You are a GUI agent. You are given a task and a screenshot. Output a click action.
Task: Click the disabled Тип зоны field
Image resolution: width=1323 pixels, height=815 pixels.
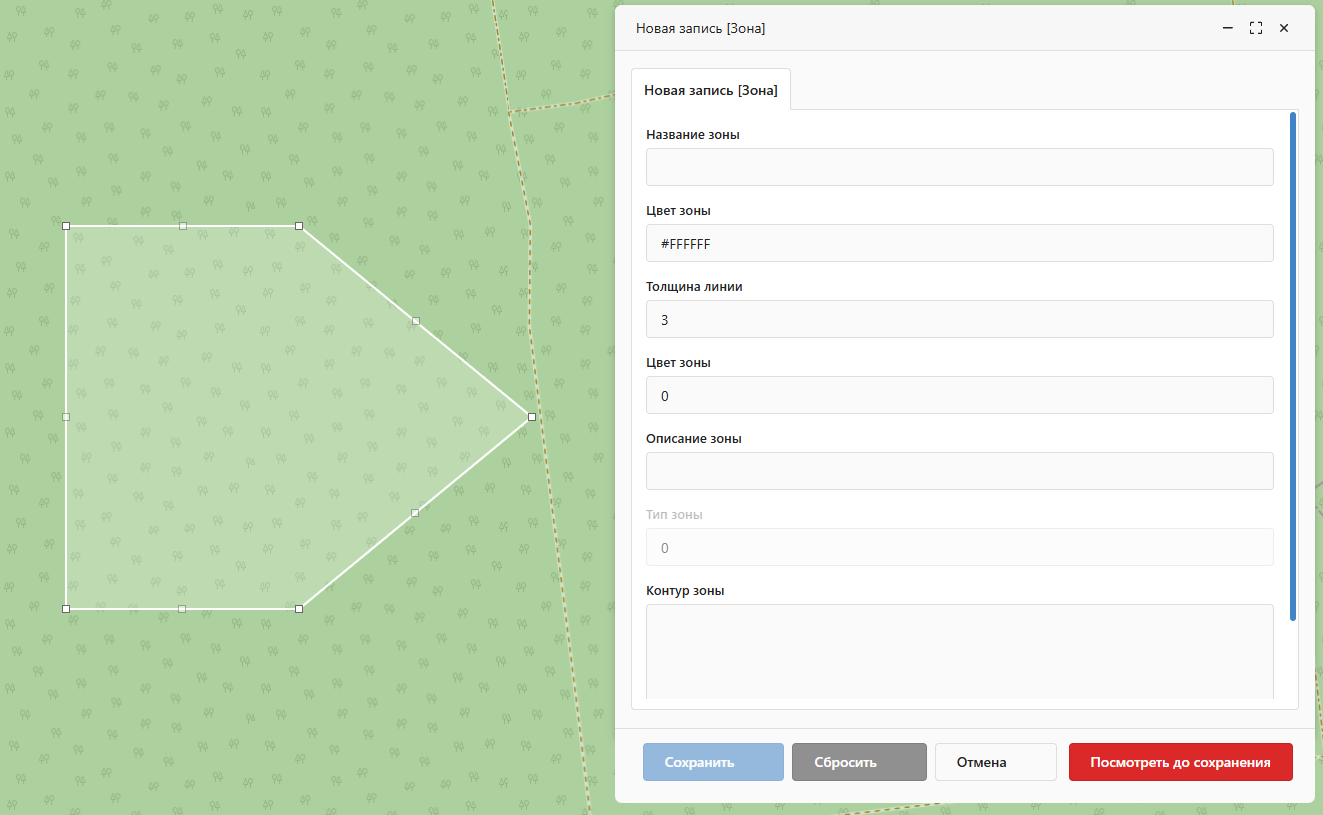[x=959, y=547]
